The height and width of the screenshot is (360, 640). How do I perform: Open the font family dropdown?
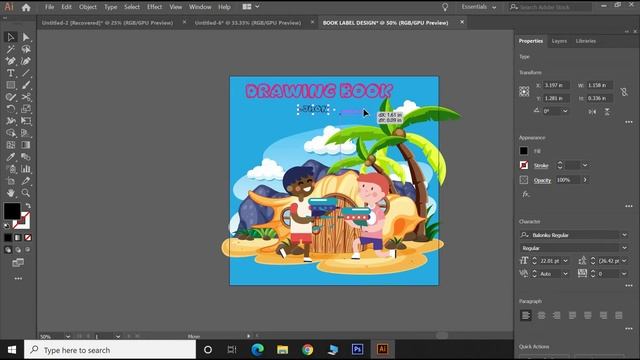(624, 235)
